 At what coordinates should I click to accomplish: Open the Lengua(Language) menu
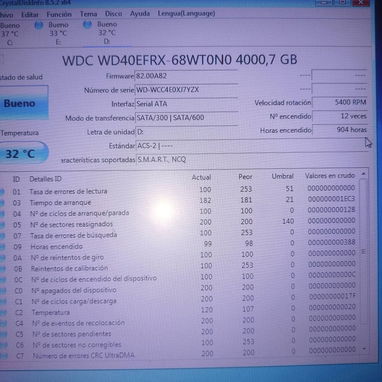point(186,14)
